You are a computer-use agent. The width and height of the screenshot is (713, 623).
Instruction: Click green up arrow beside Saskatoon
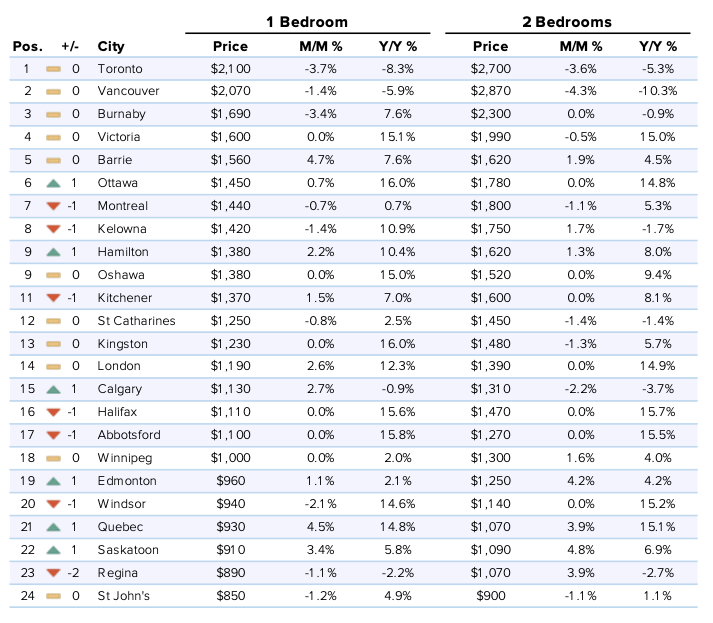click(53, 550)
